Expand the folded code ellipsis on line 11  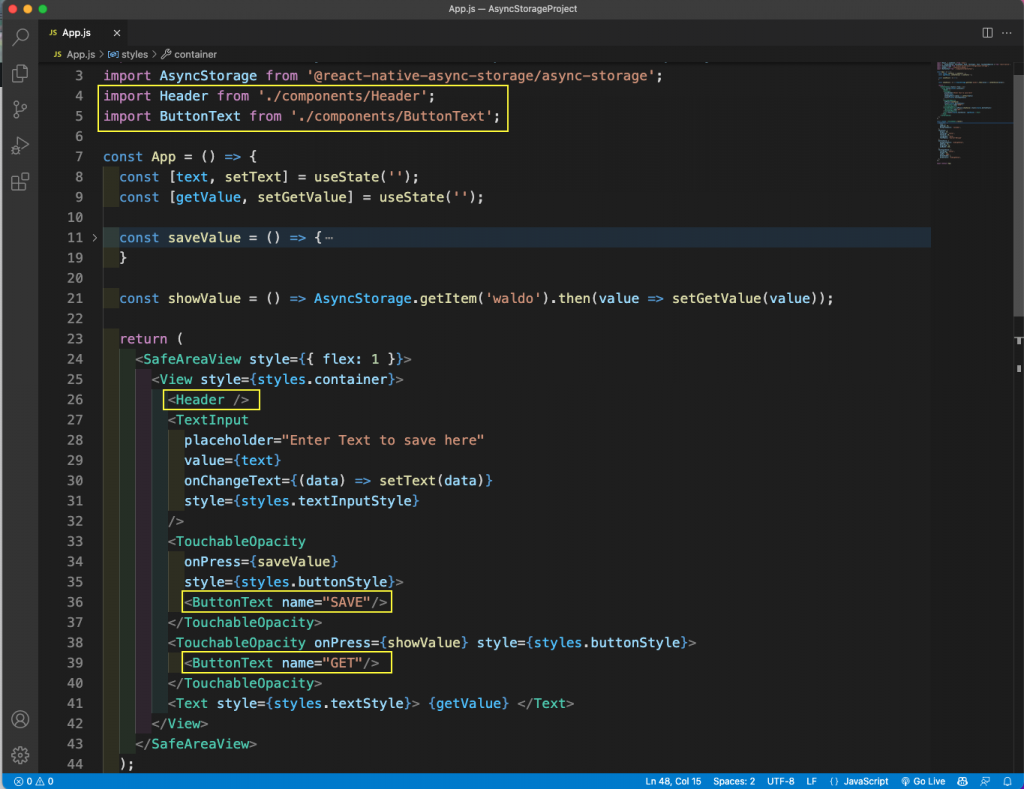(328, 238)
